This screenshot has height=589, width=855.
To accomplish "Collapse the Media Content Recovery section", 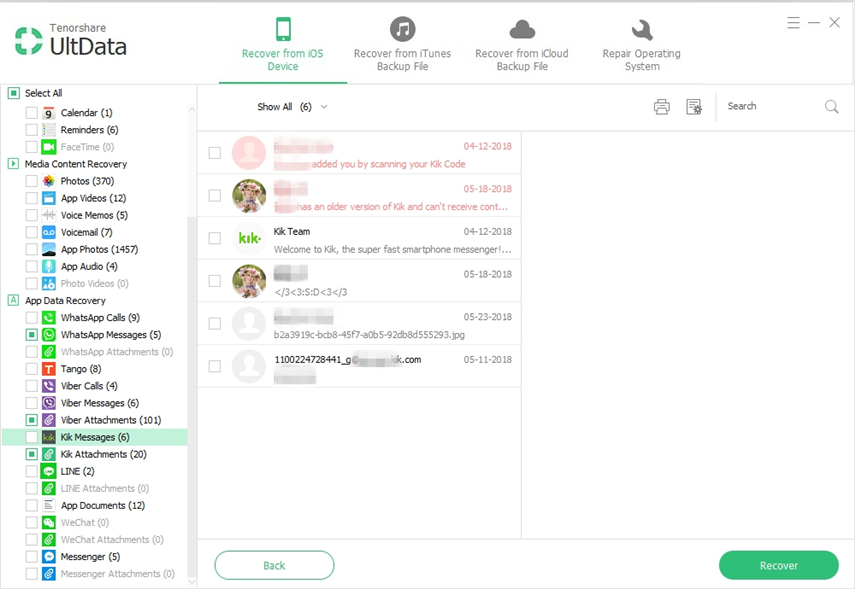I will [x=13, y=164].
